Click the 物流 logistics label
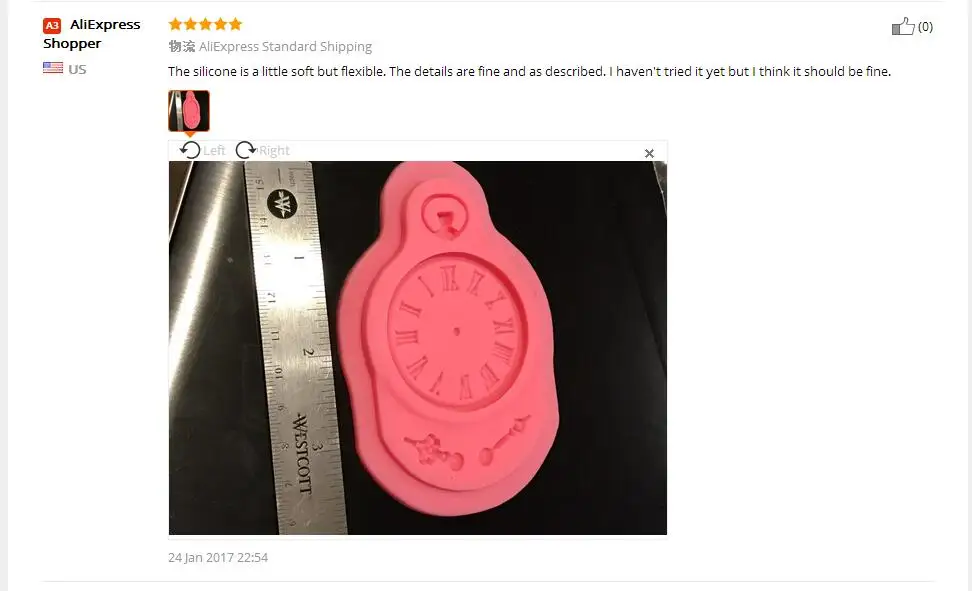 click(182, 47)
